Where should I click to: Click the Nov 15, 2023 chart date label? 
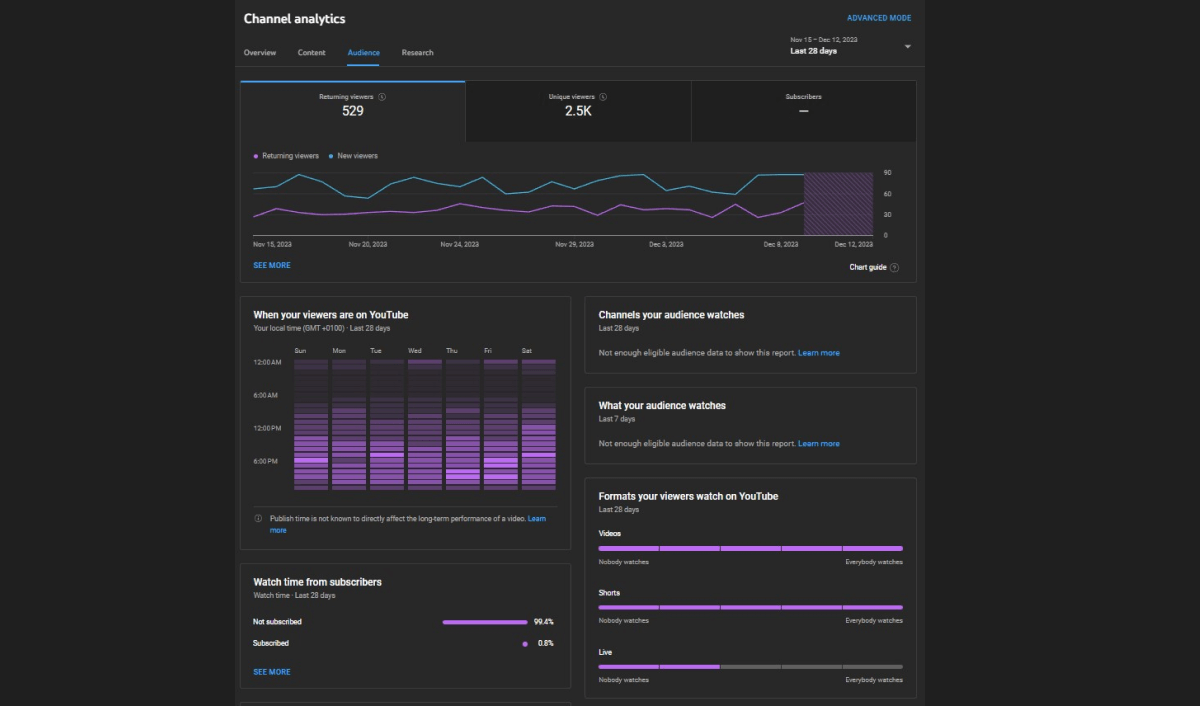[x=273, y=244]
